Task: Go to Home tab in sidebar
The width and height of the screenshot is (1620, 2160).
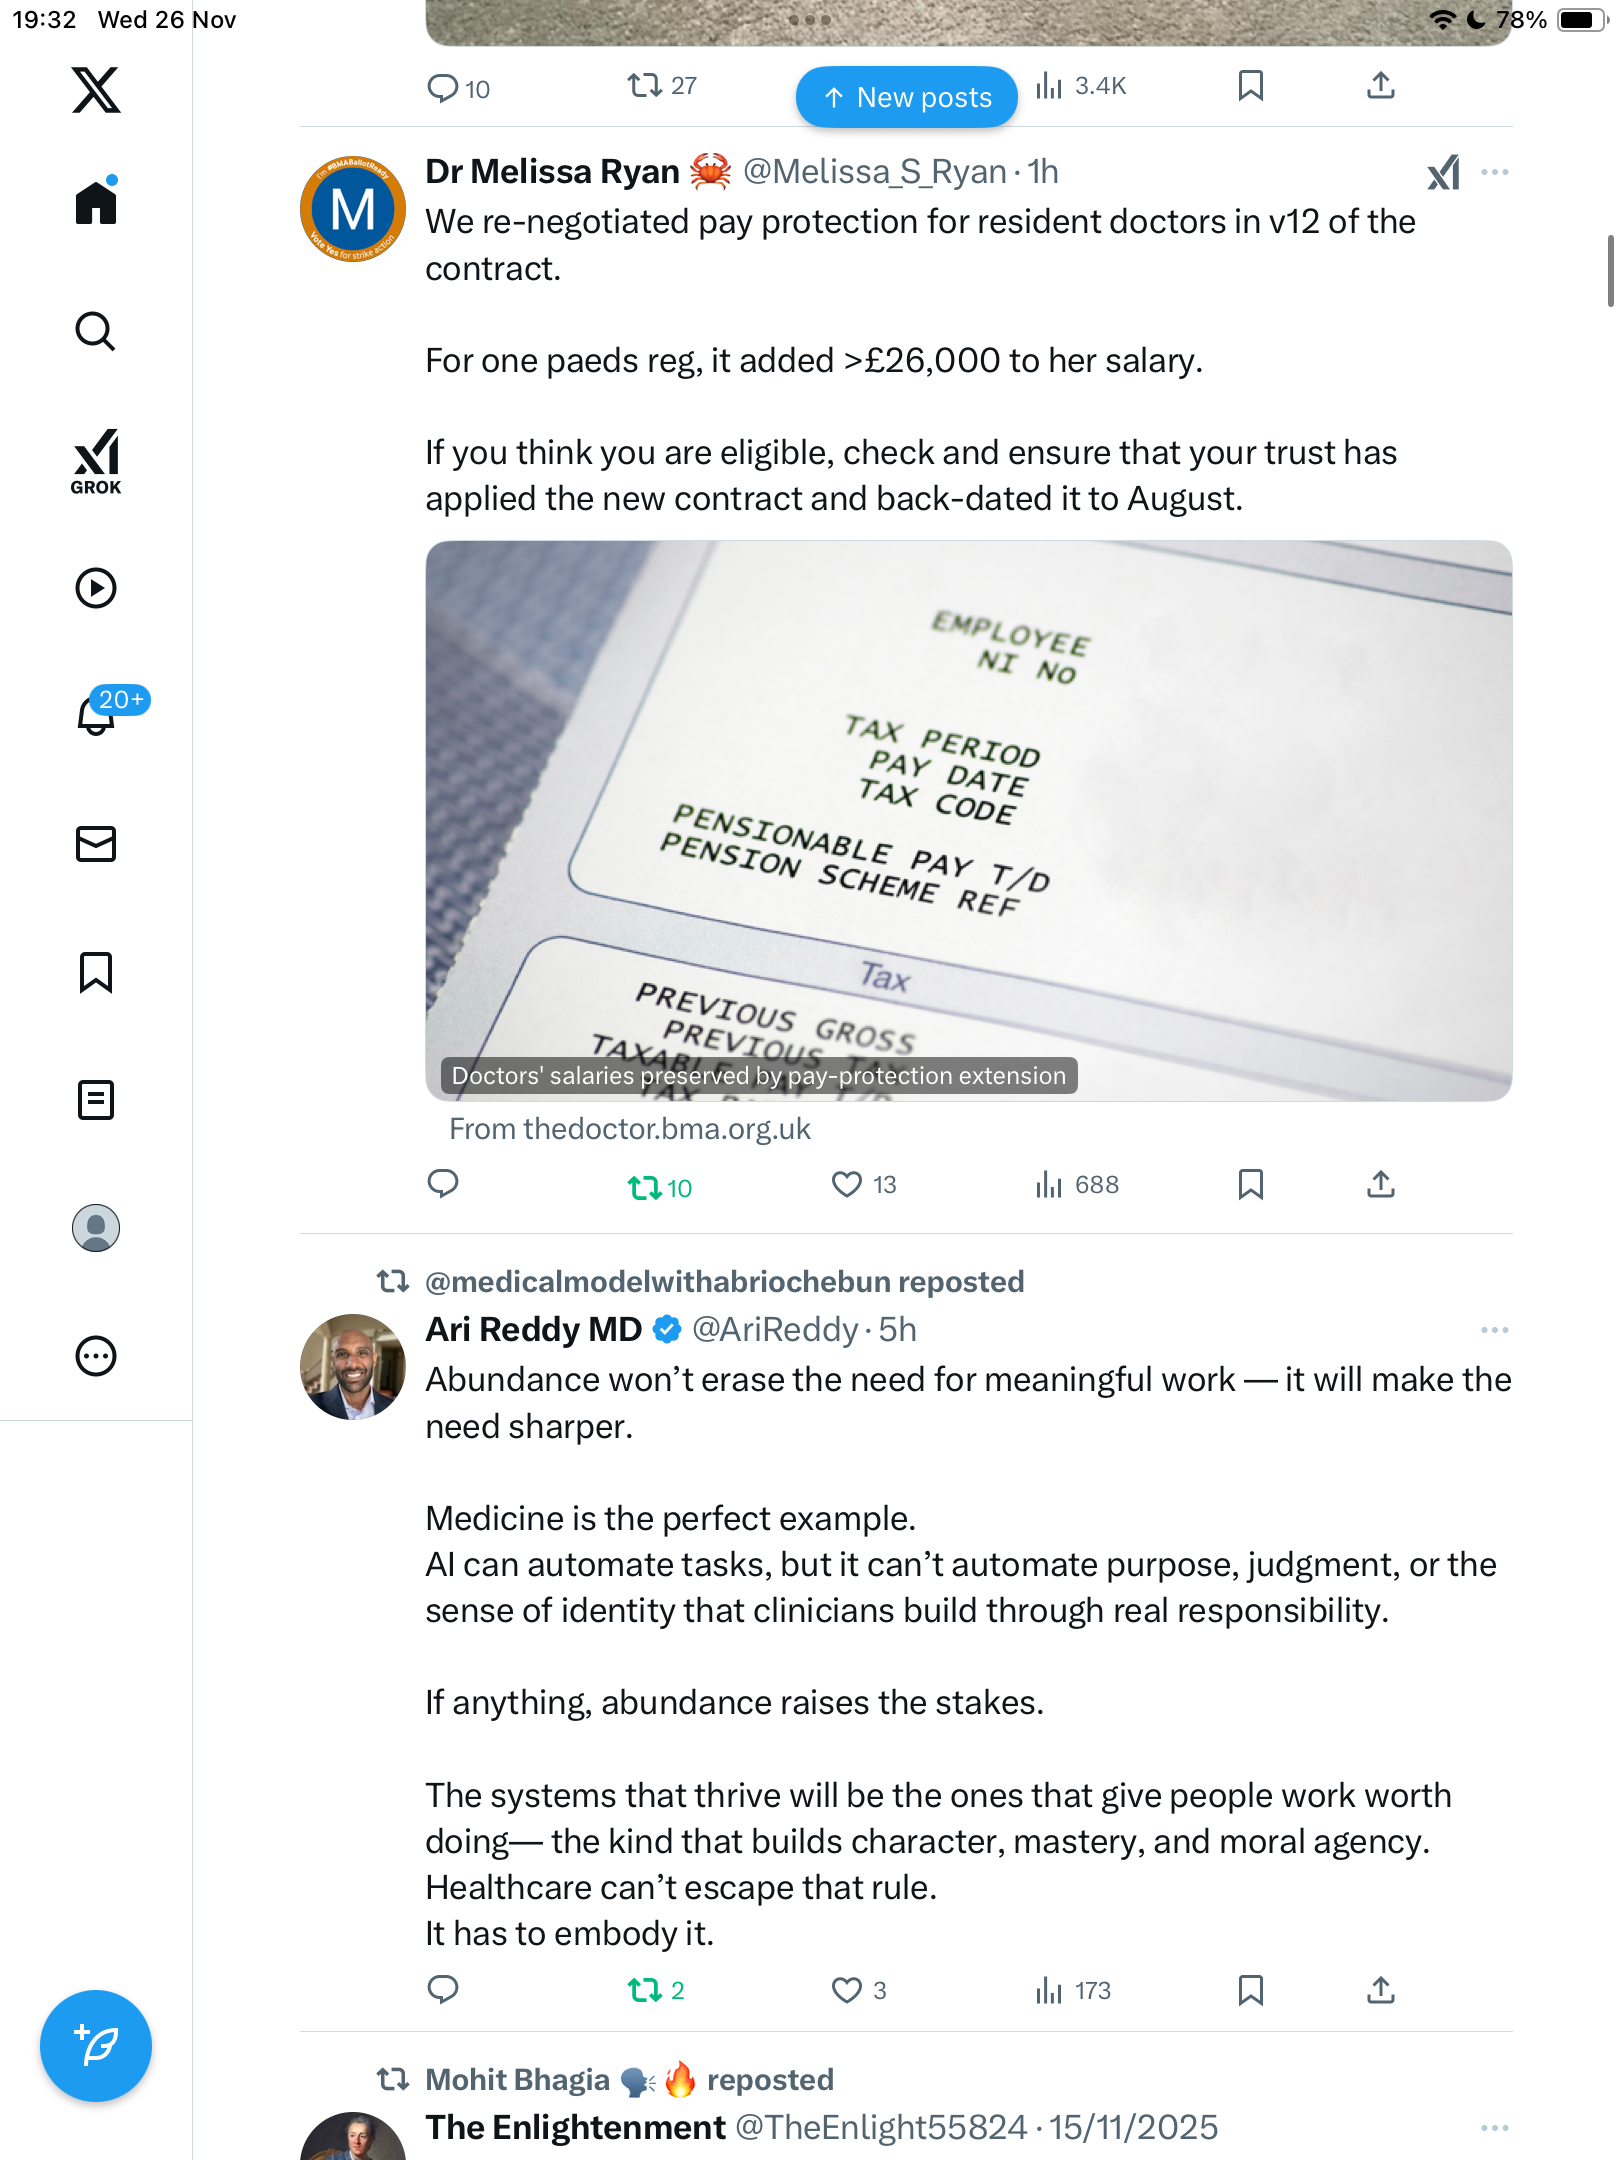Action: 96,203
